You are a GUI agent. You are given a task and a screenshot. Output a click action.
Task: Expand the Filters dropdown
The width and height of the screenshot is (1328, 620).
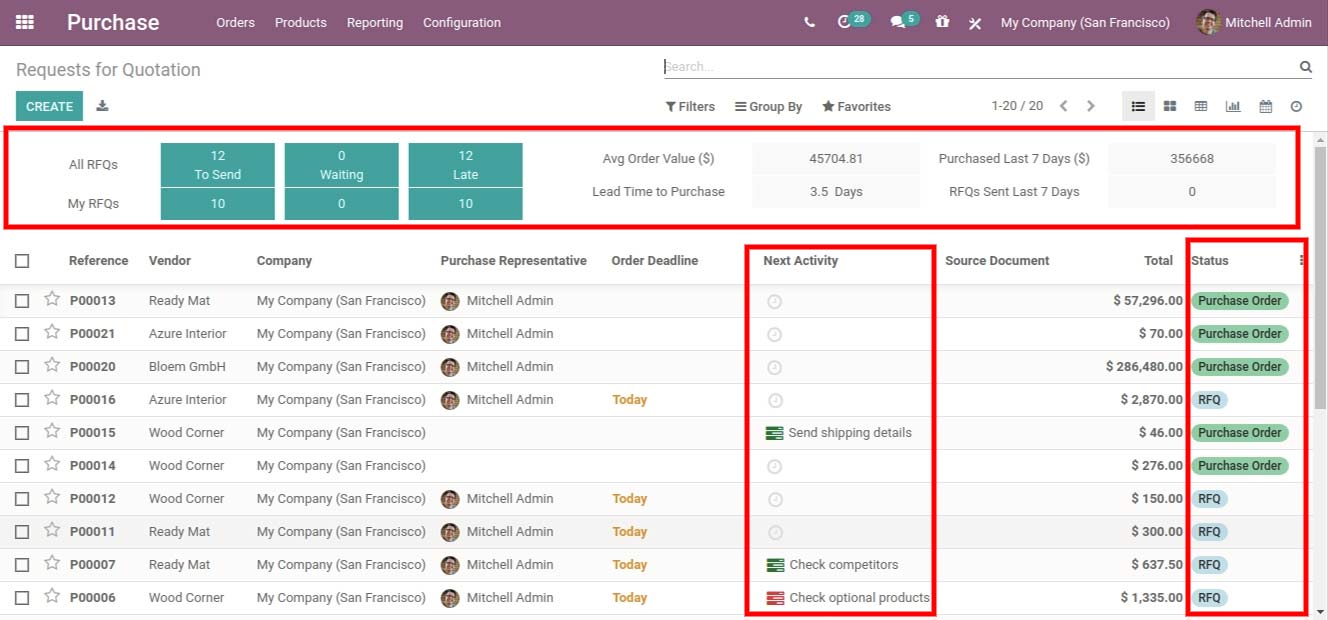[x=690, y=107]
